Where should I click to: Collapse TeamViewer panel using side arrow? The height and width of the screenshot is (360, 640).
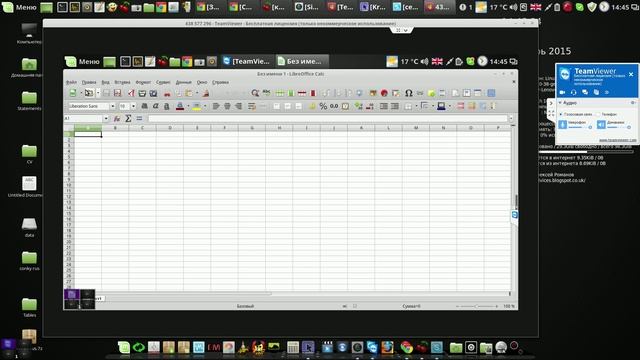click(x=551, y=103)
